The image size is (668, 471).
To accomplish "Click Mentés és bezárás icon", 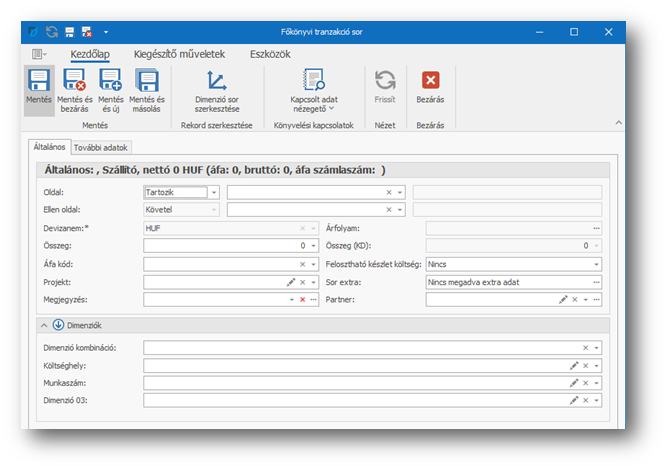I will [x=75, y=82].
